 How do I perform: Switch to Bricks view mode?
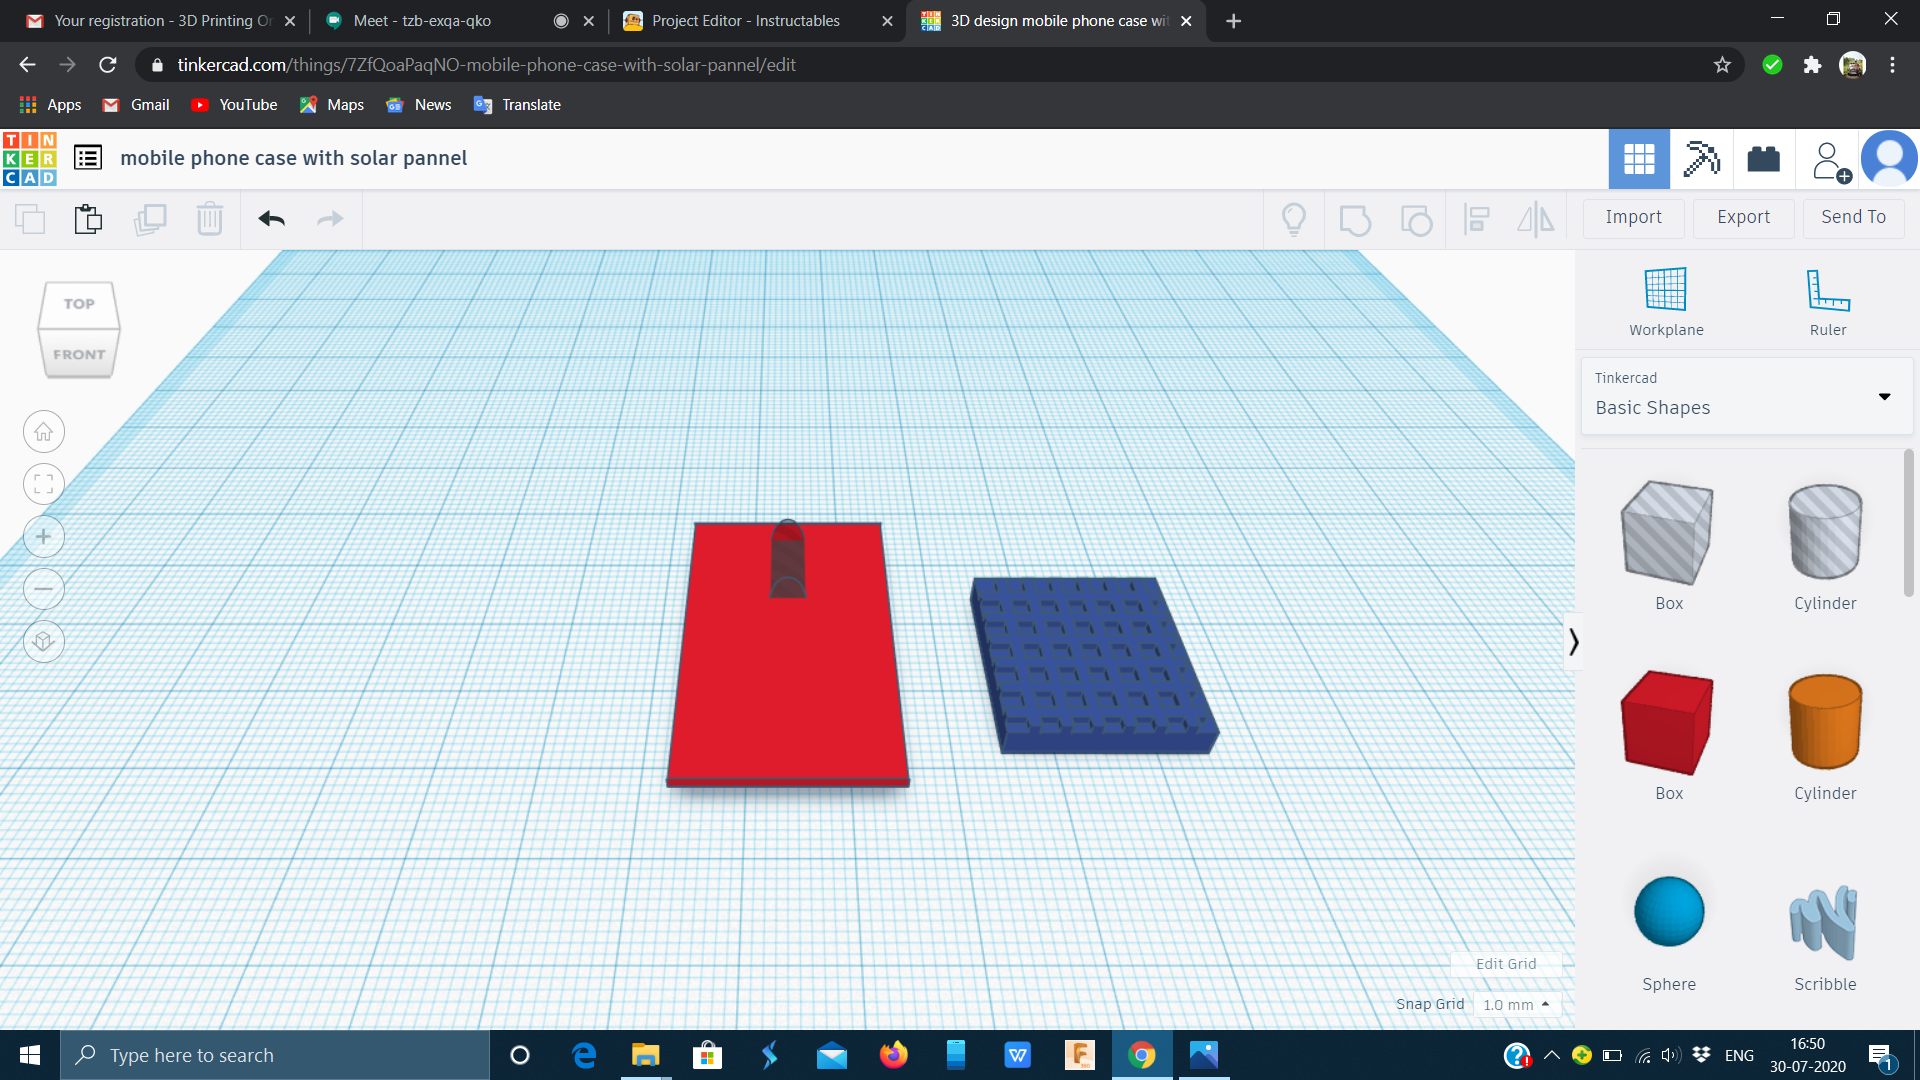1763,159
